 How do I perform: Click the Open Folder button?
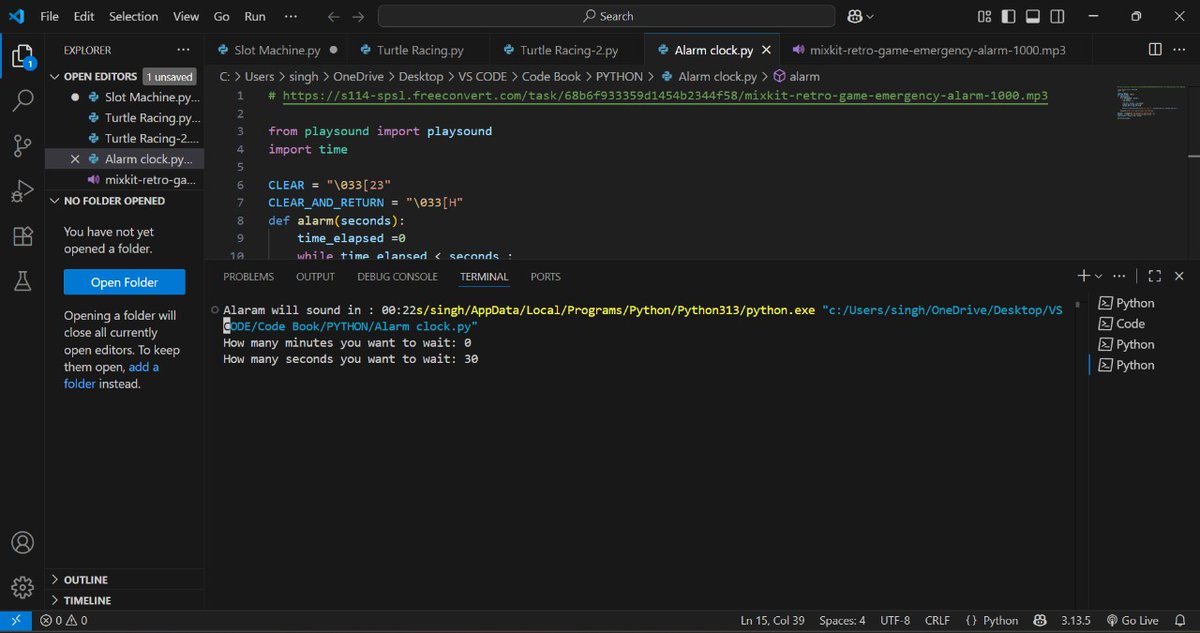tap(124, 282)
